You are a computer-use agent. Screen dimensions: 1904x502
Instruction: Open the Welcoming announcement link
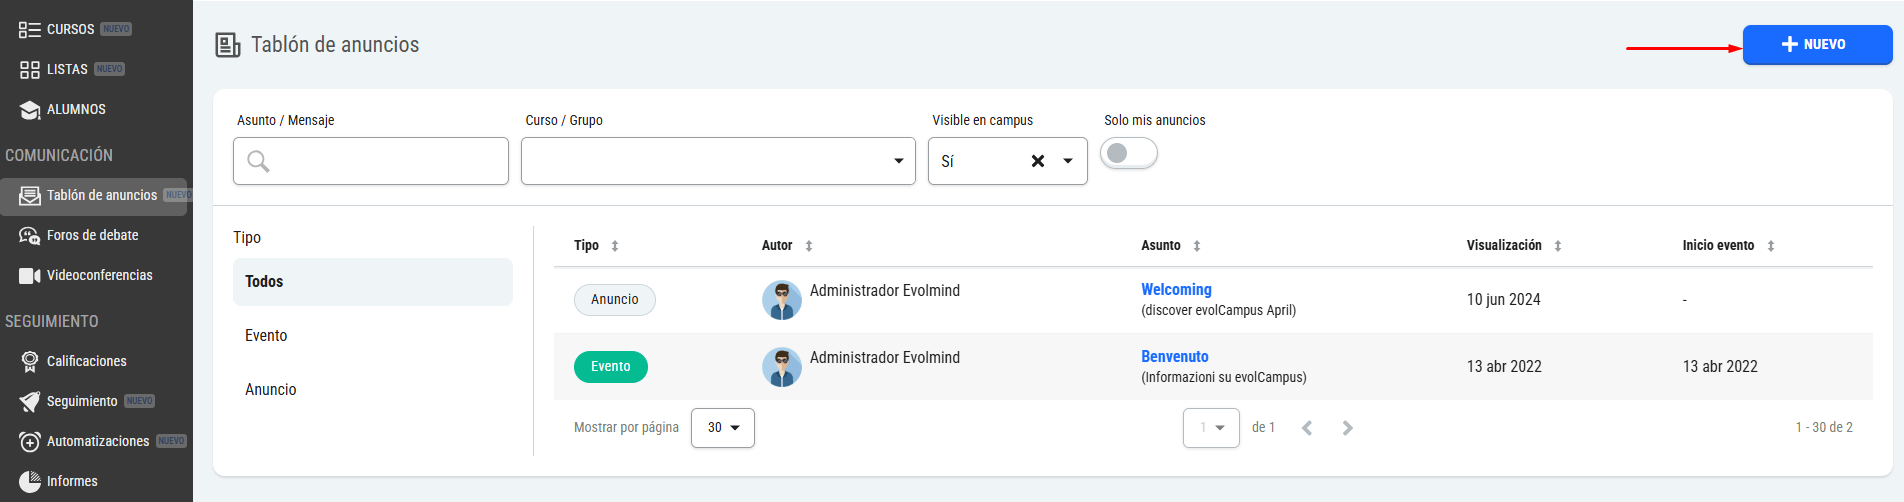[x=1176, y=290]
